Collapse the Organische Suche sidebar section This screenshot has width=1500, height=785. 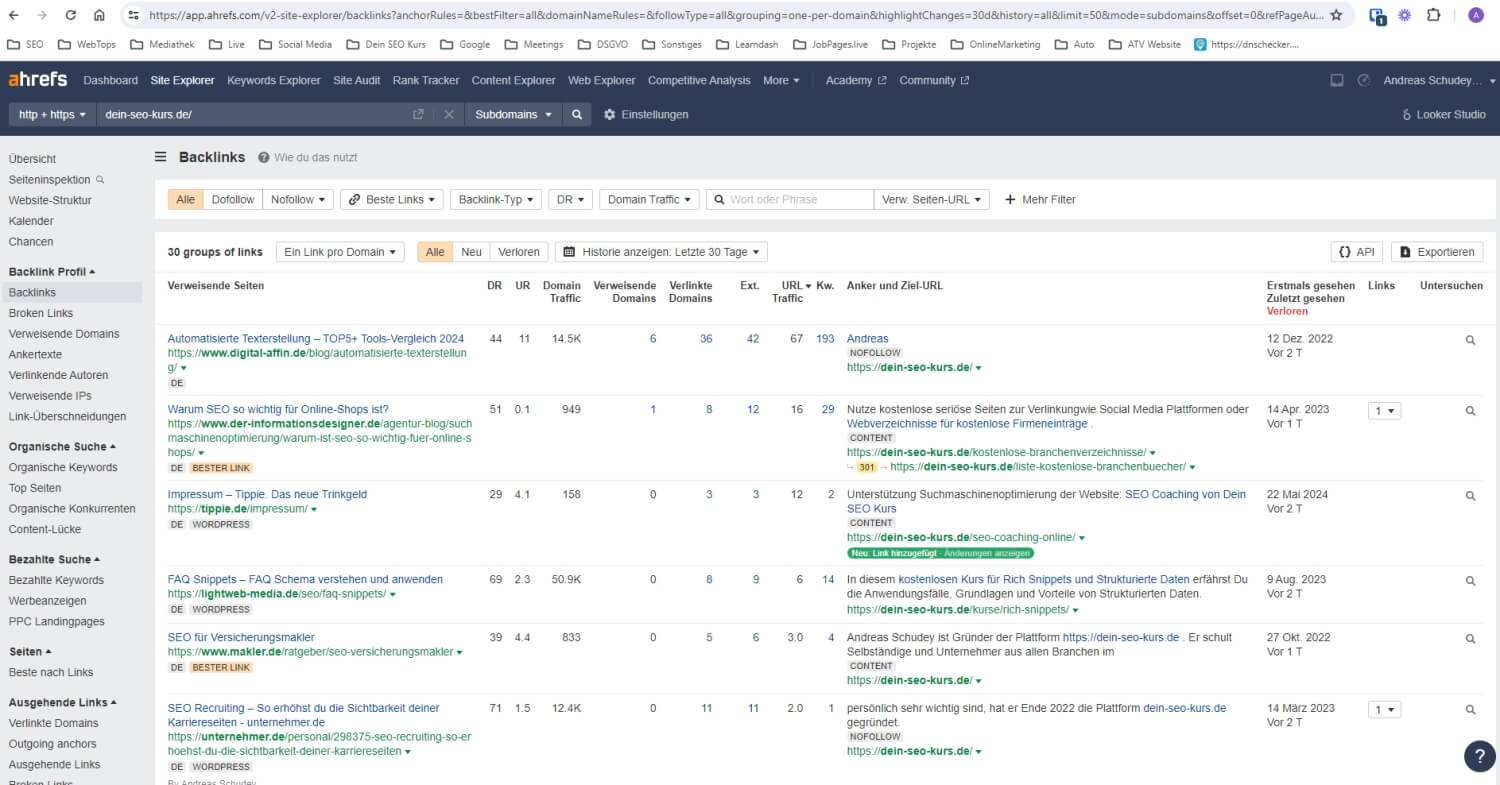62,447
